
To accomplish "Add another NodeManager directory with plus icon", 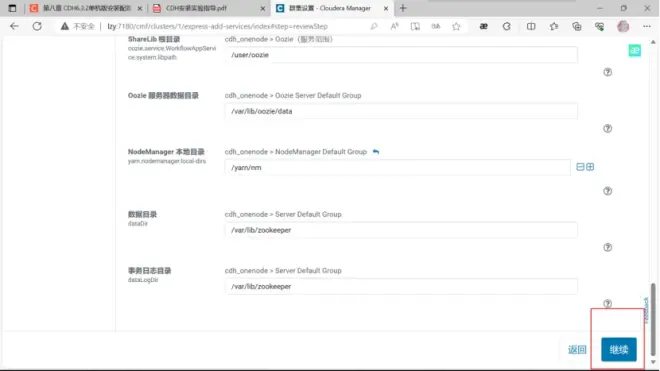I will [x=590, y=167].
